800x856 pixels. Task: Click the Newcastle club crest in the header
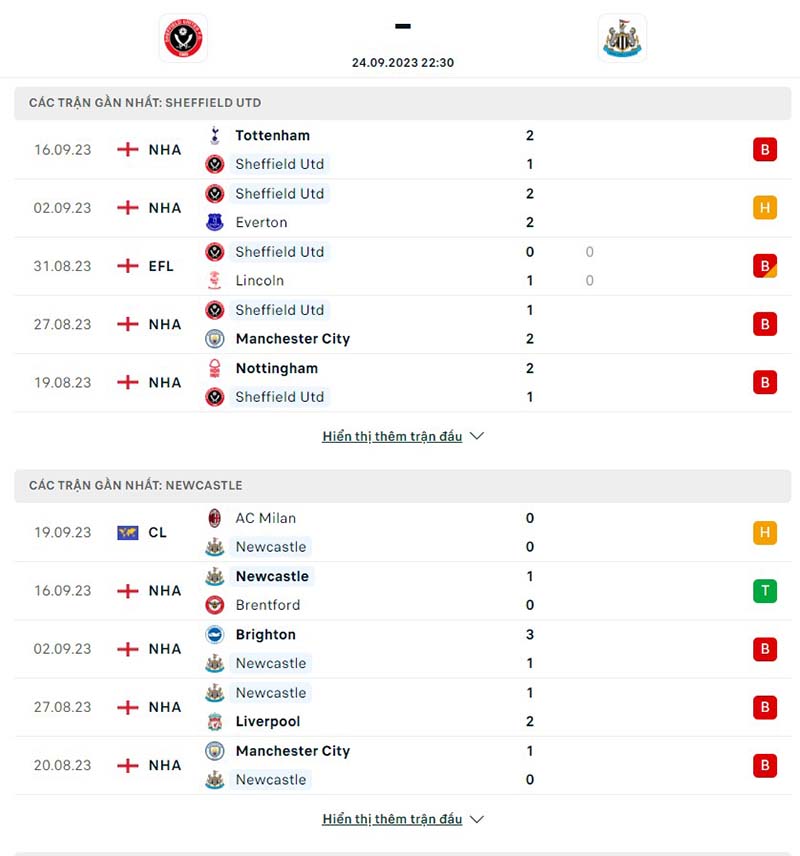[x=622, y=39]
